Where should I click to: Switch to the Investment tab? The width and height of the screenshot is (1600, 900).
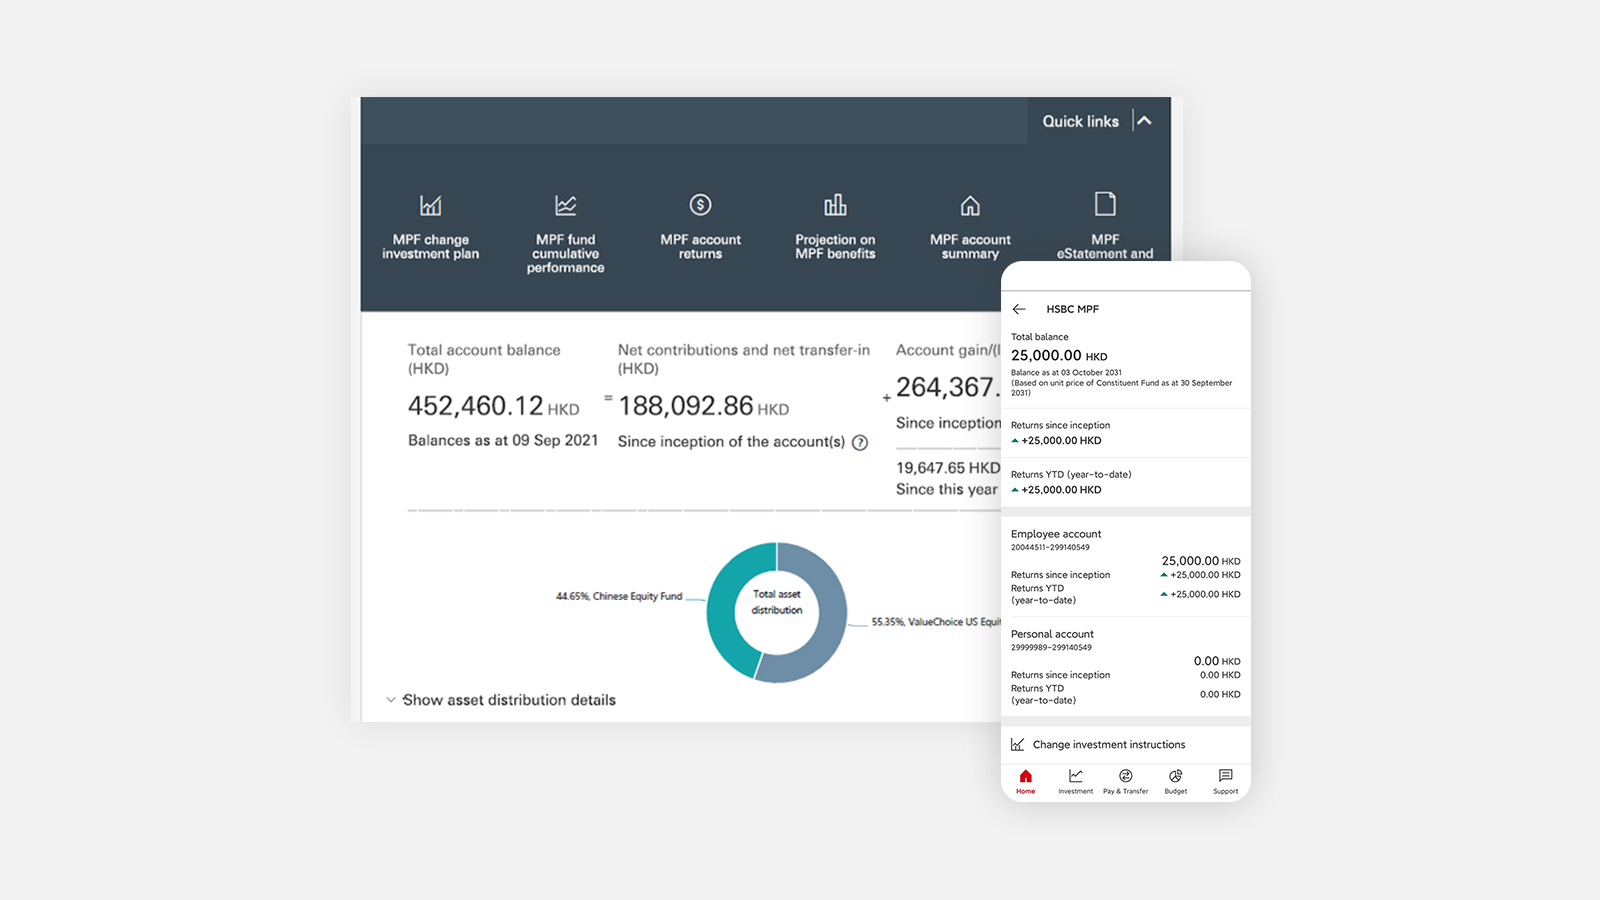(x=1076, y=781)
